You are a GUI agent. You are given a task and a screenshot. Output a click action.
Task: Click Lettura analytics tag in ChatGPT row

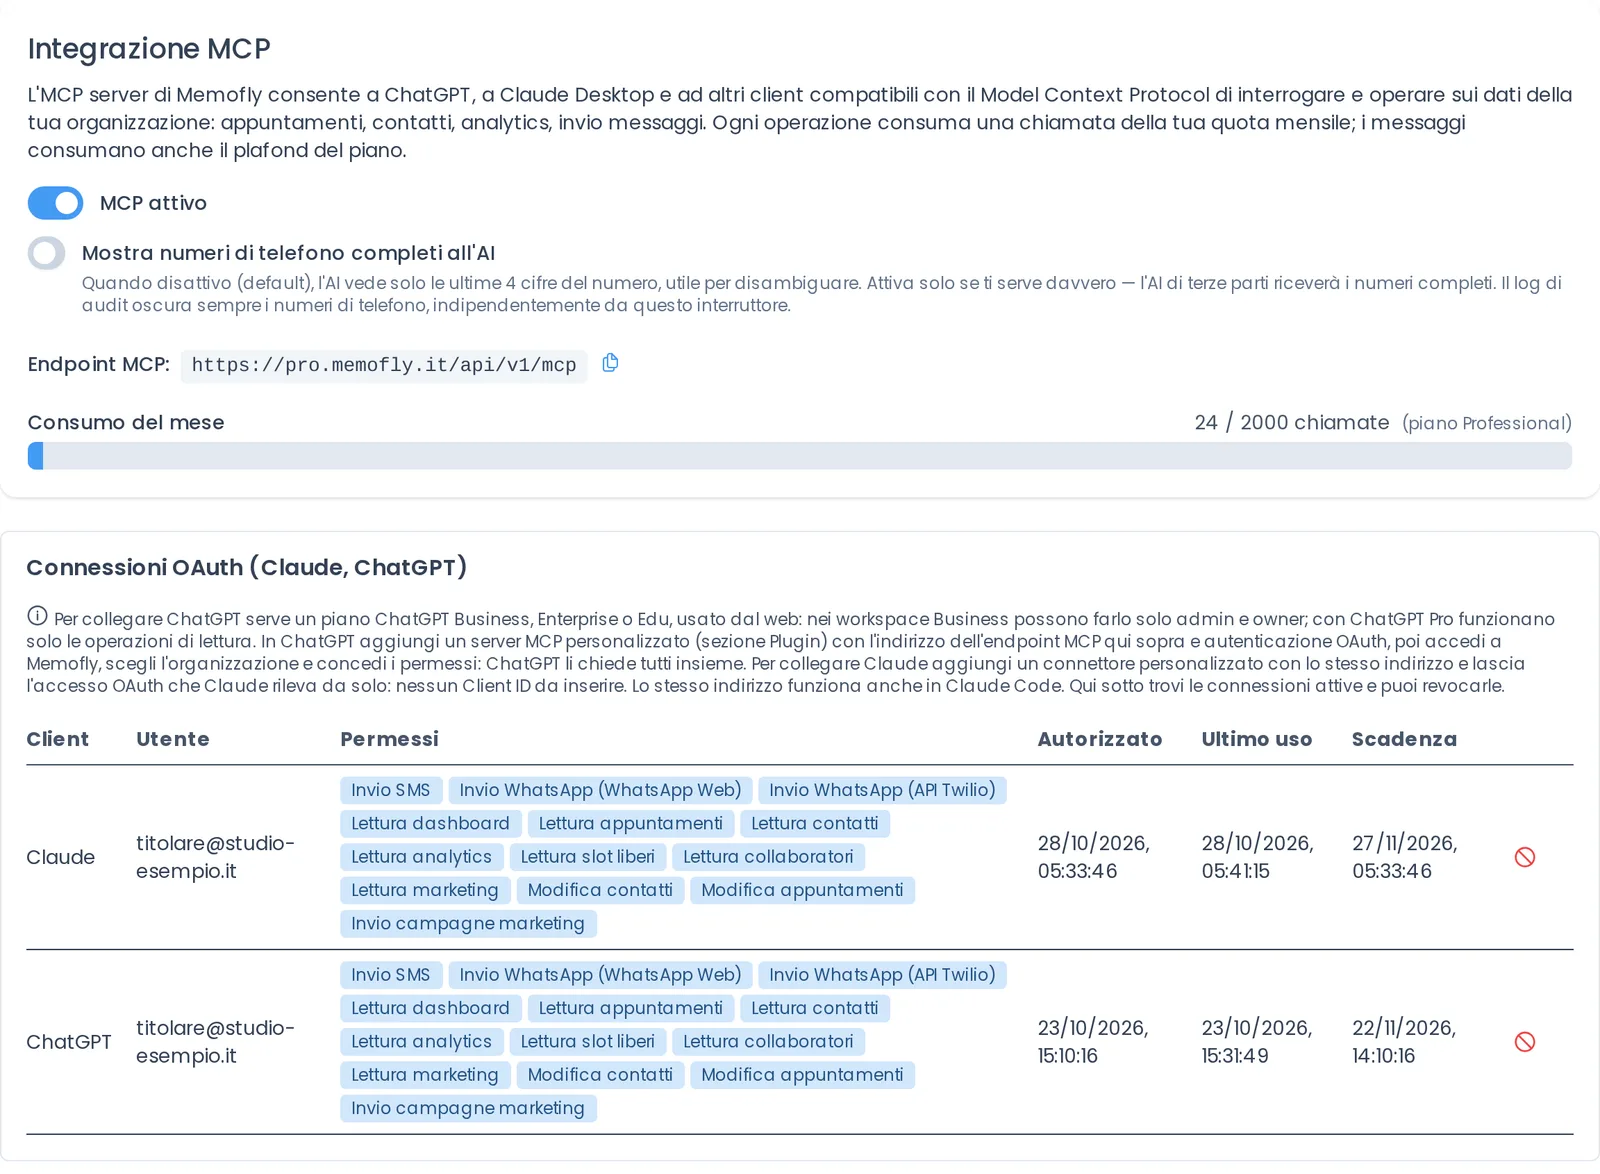(421, 1042)
